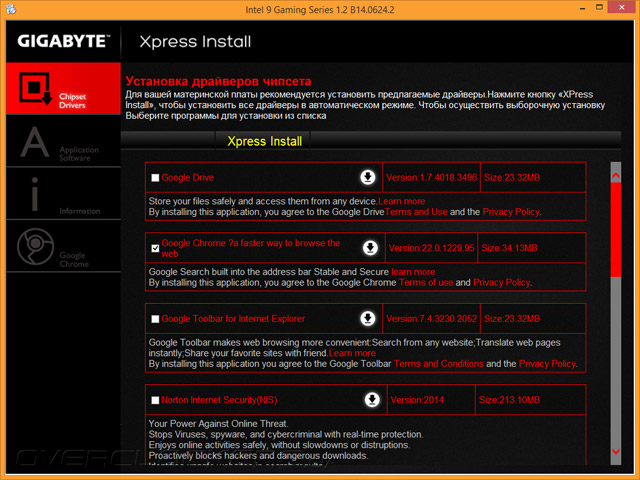Click the Google Drive title text
The image size is (640, 480).
pos(187,178)
